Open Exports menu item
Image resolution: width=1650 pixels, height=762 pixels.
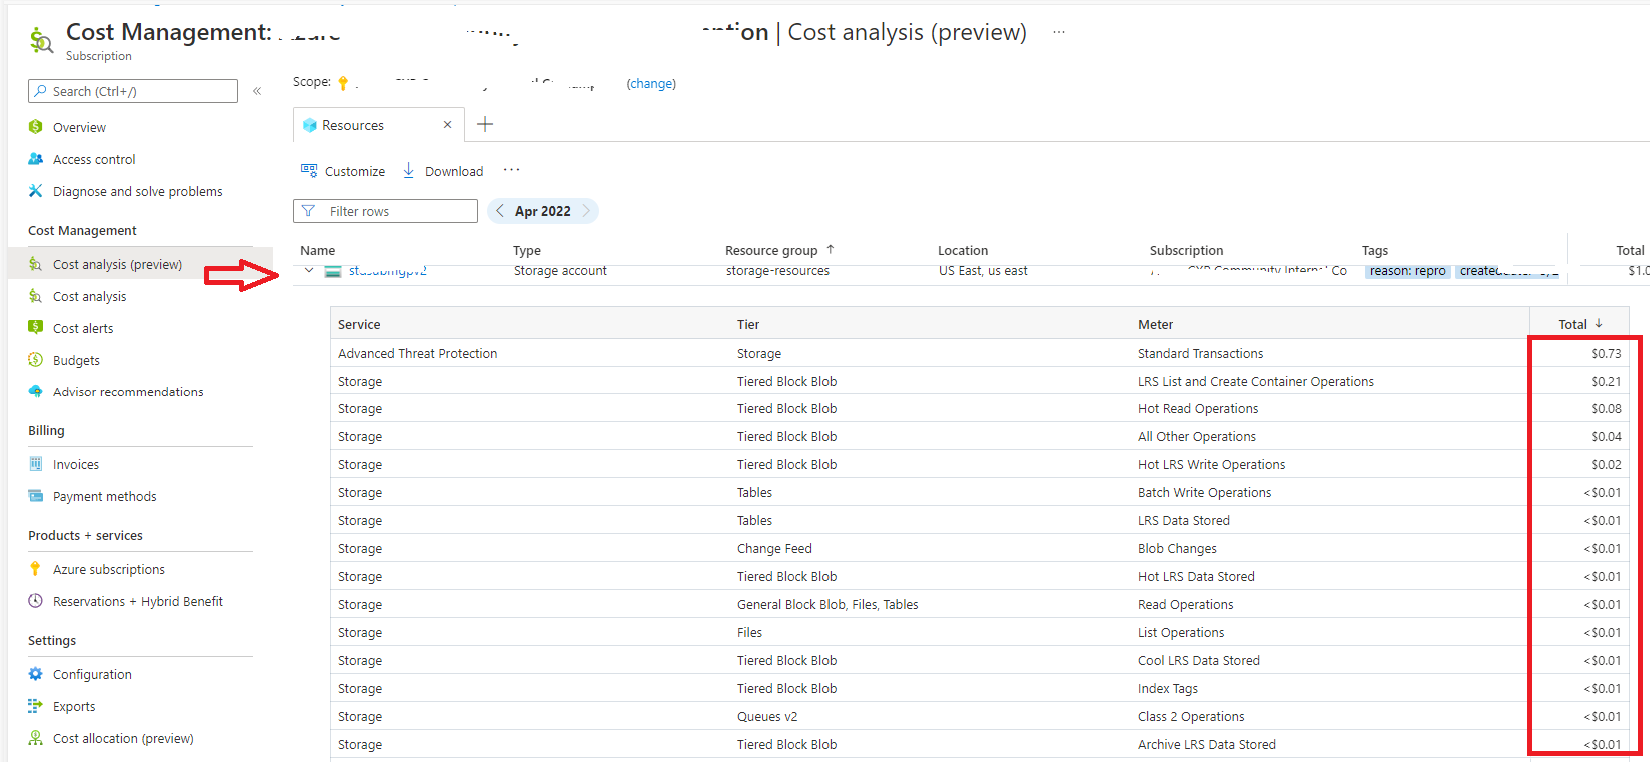point(74,706)
